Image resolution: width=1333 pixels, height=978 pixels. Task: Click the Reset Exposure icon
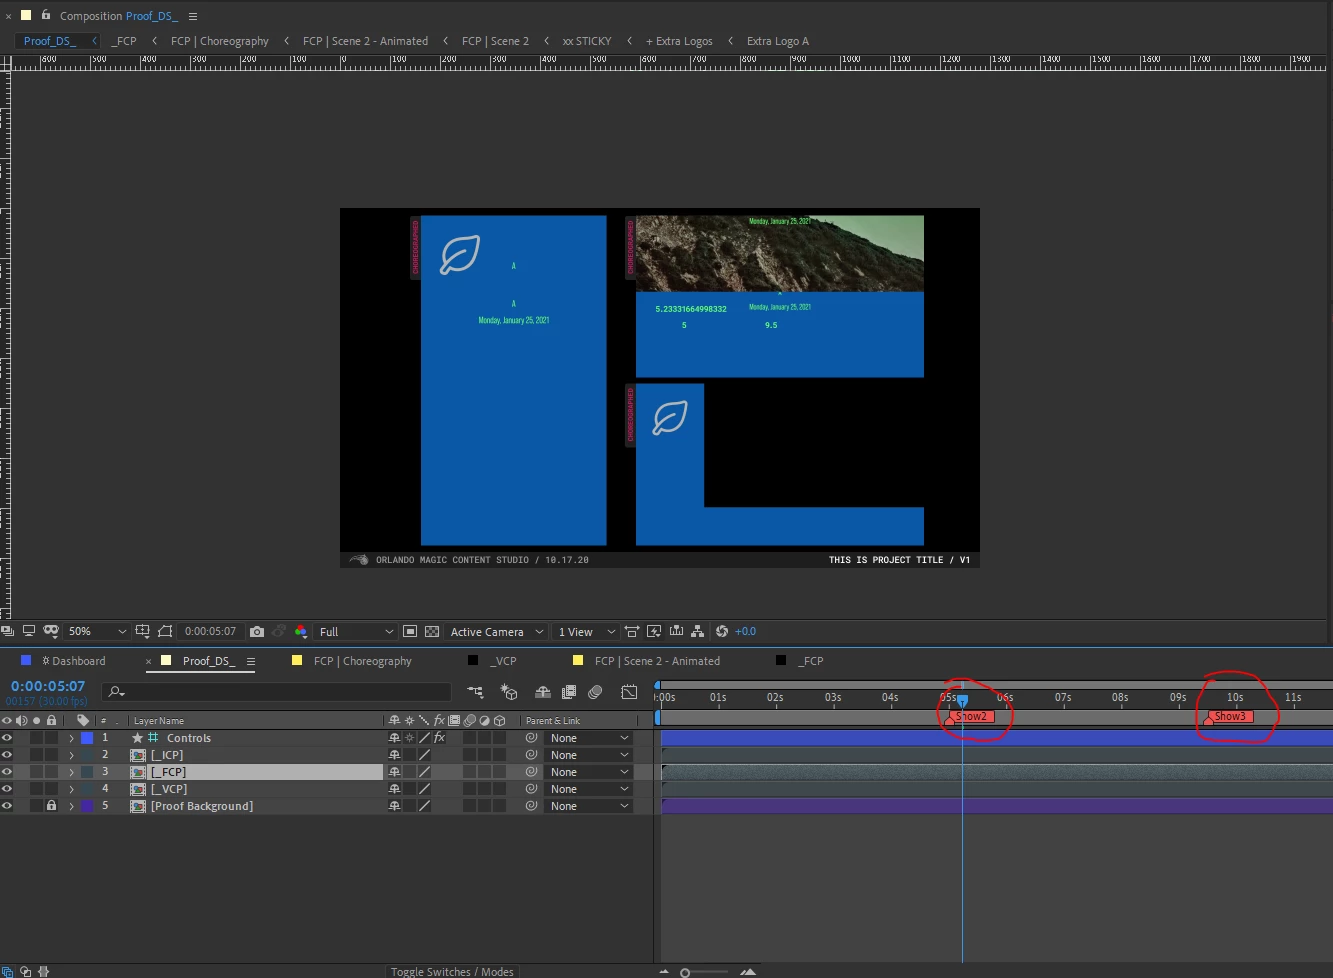722,632
